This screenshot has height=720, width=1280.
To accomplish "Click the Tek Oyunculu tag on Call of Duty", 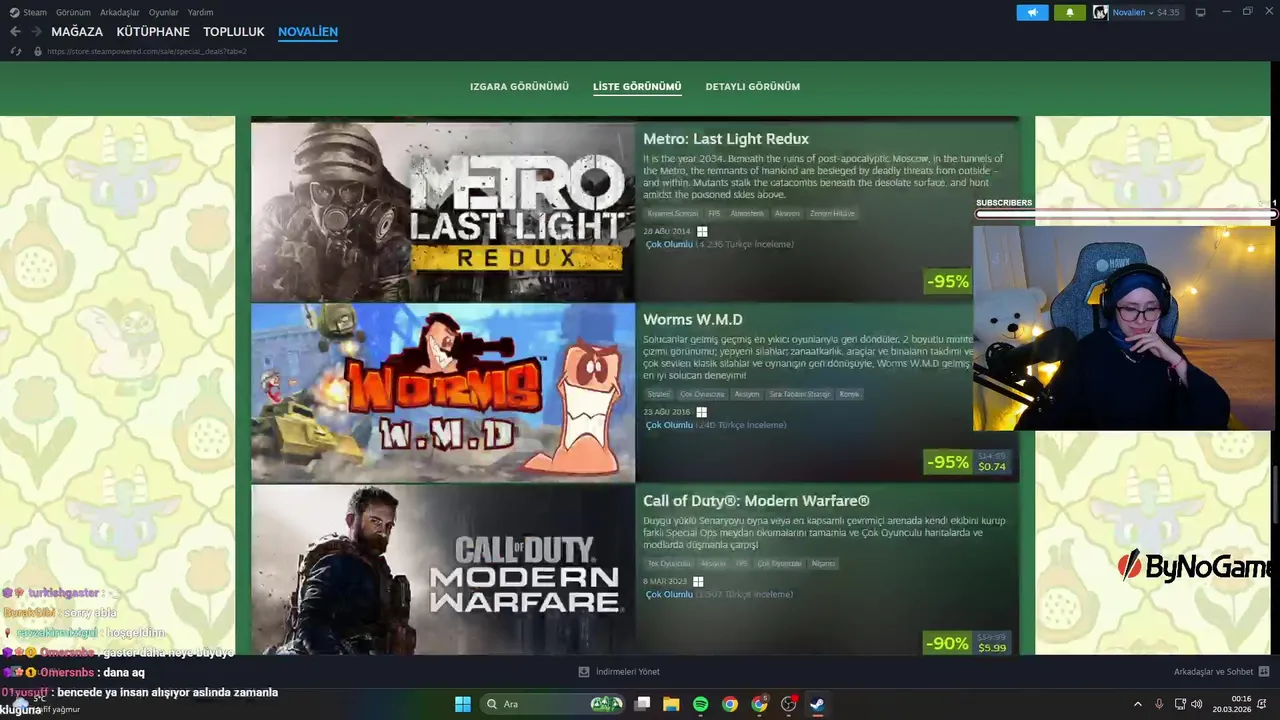I will point(669,564).
